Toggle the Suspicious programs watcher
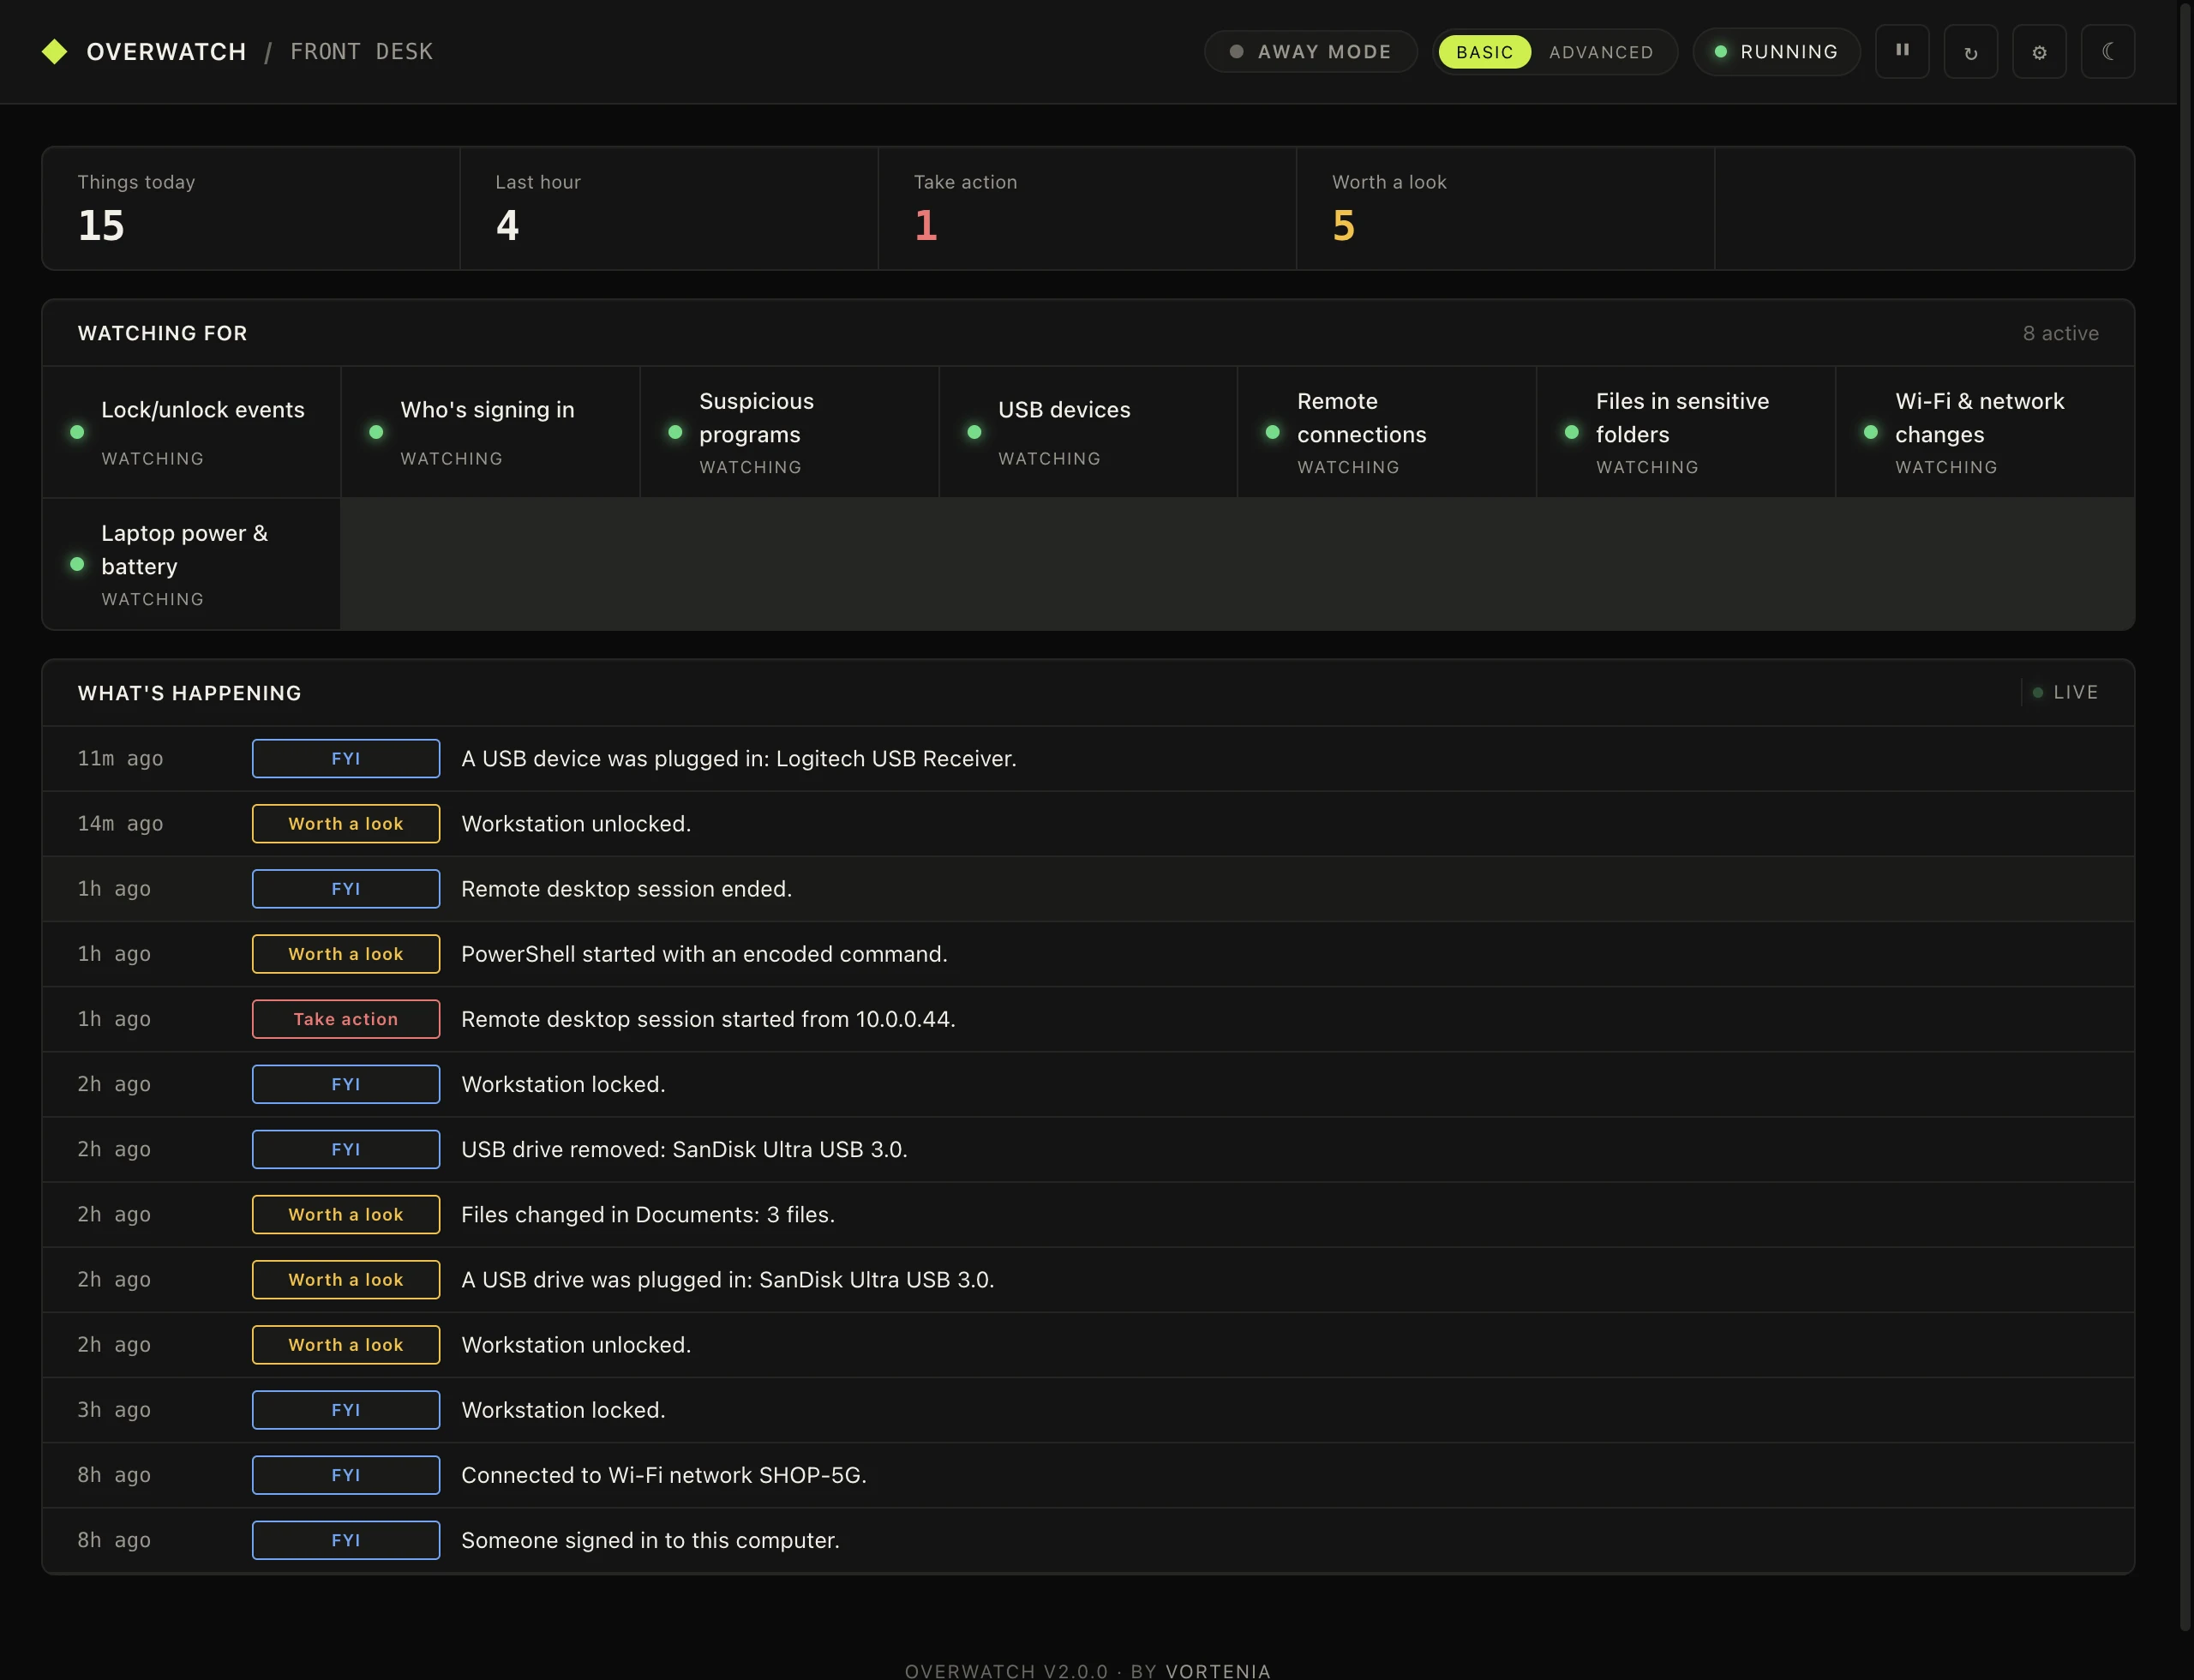The width and height of the screenshot is (2194, 1680). click(789, 432)
